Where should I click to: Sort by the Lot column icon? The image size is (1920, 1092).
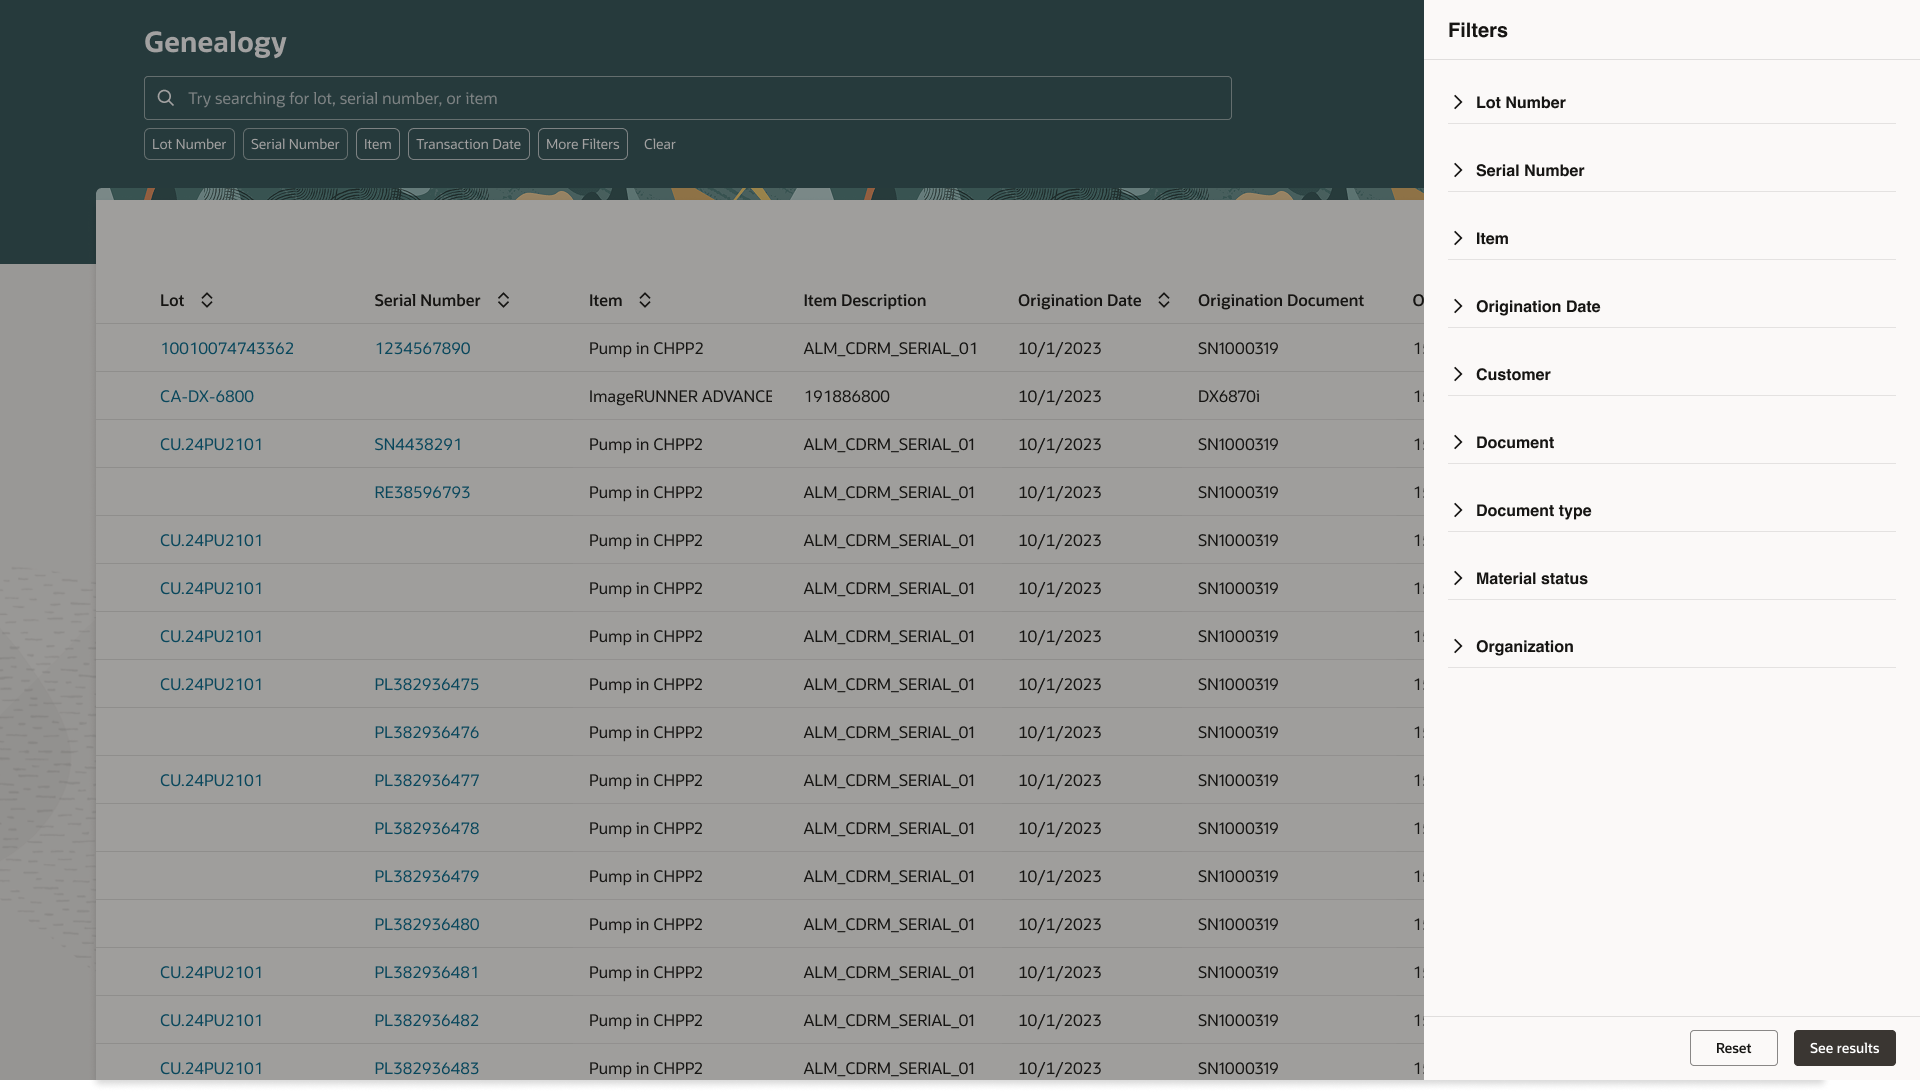(x=207, y=300)
